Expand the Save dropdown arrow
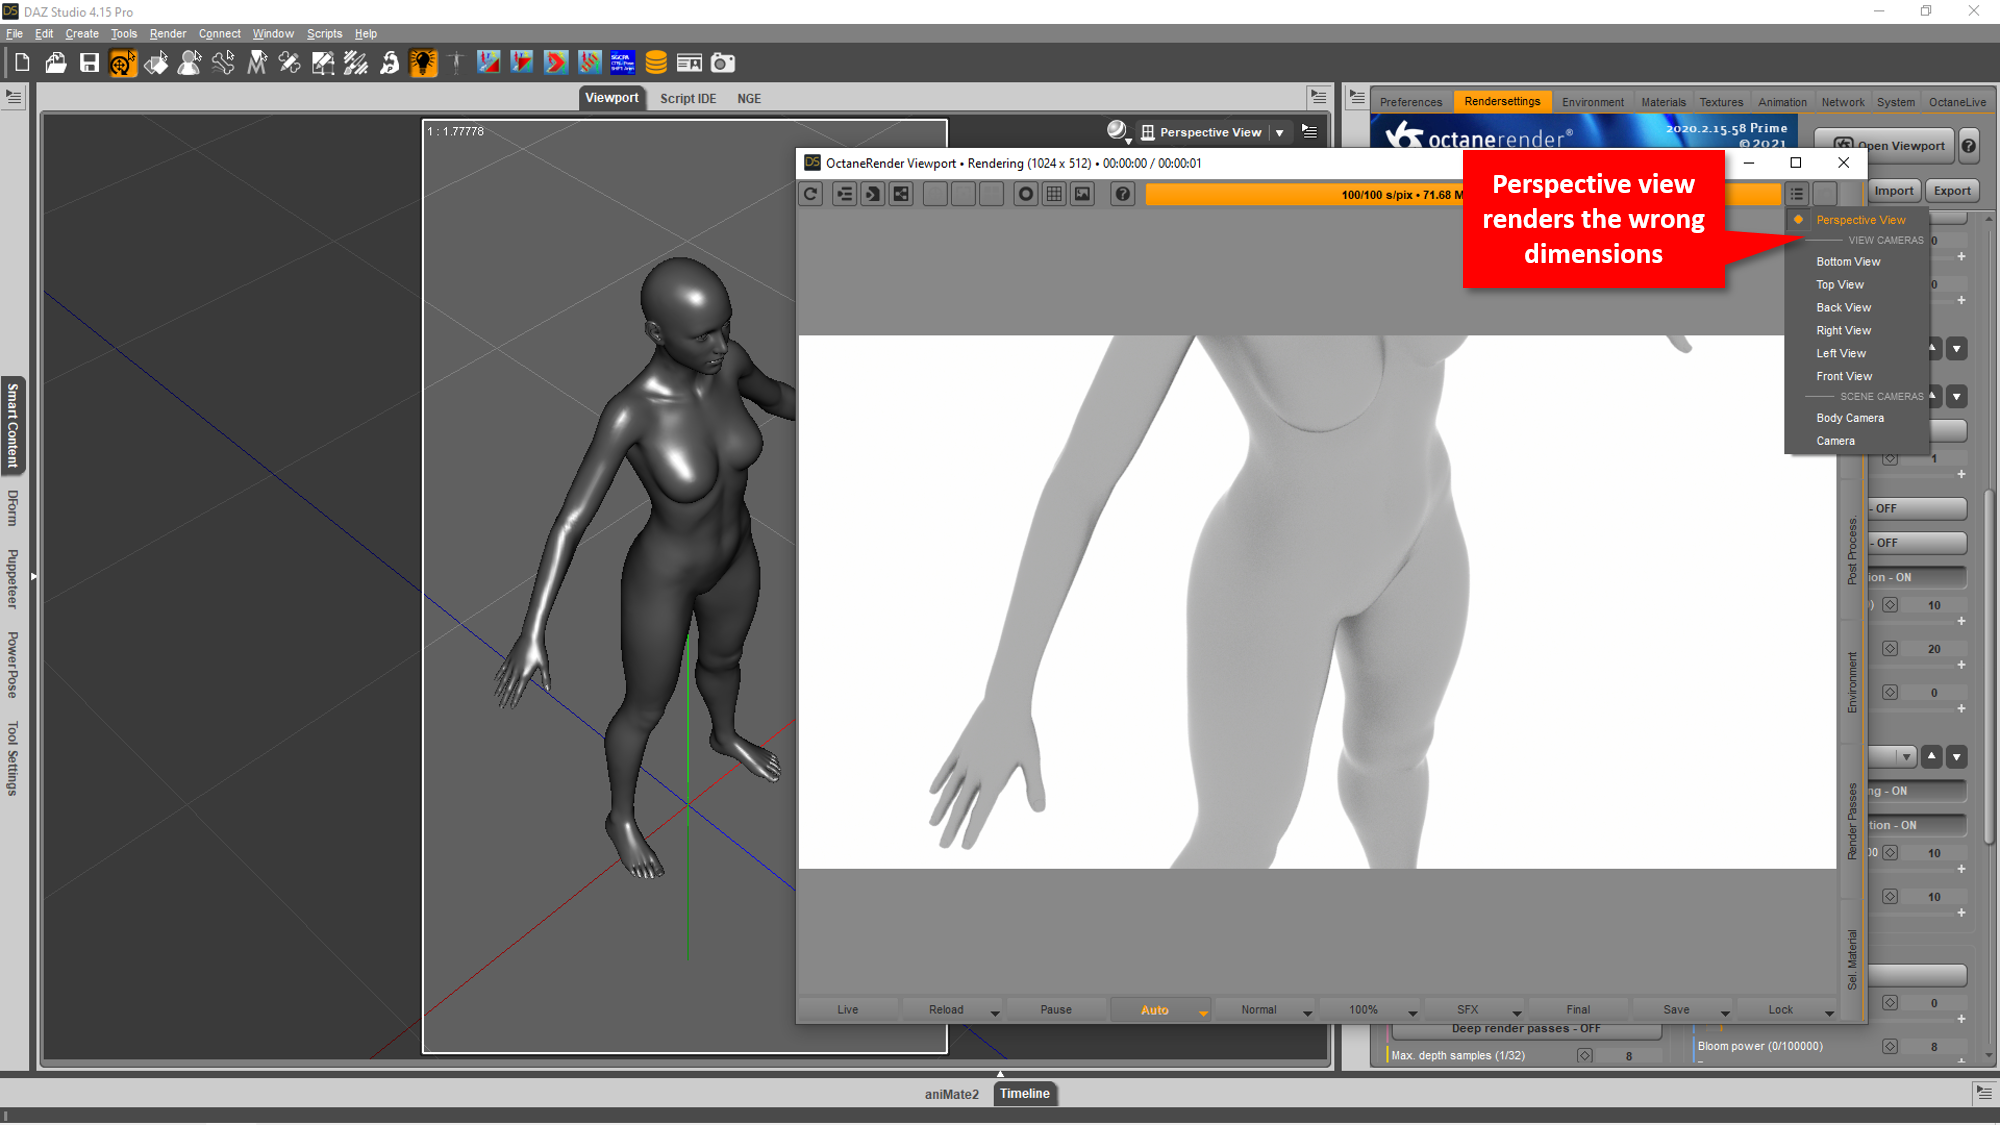The height and width of the screenshot is (1125, 2000). pyautogui.click(x=1724, y=1013)
